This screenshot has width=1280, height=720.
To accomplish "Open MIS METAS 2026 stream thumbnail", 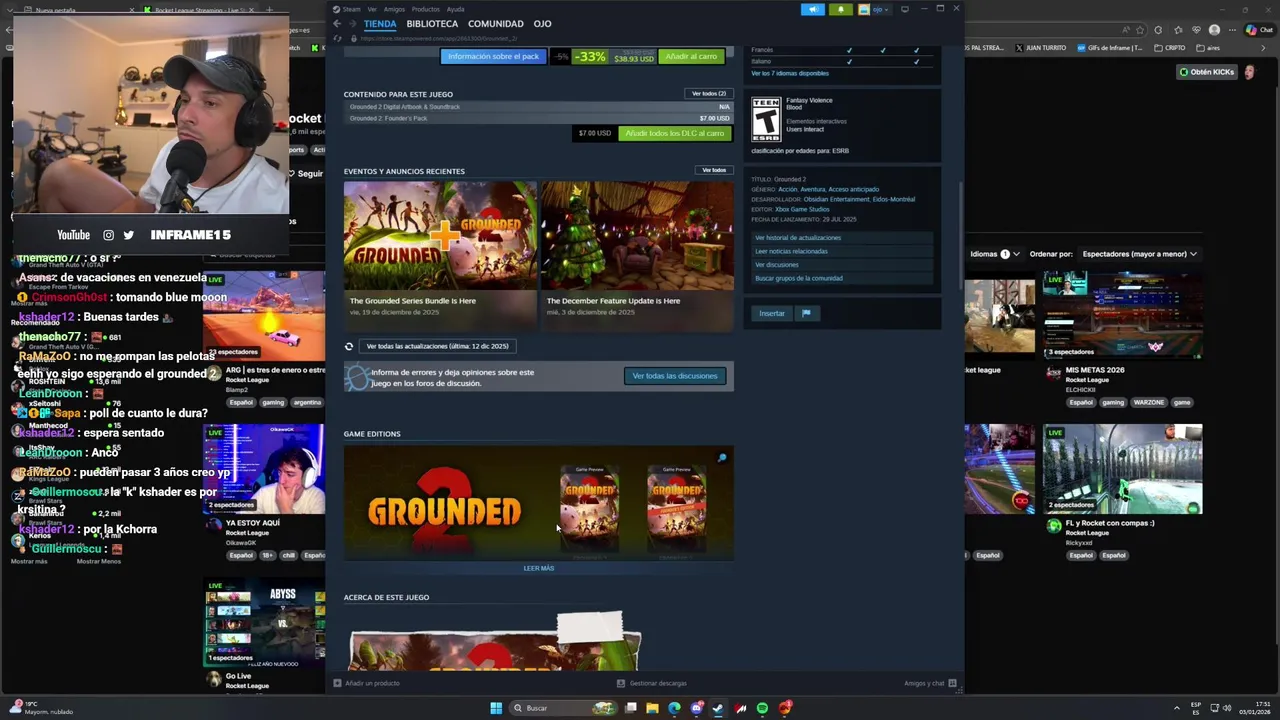I will click(1122, 315).
